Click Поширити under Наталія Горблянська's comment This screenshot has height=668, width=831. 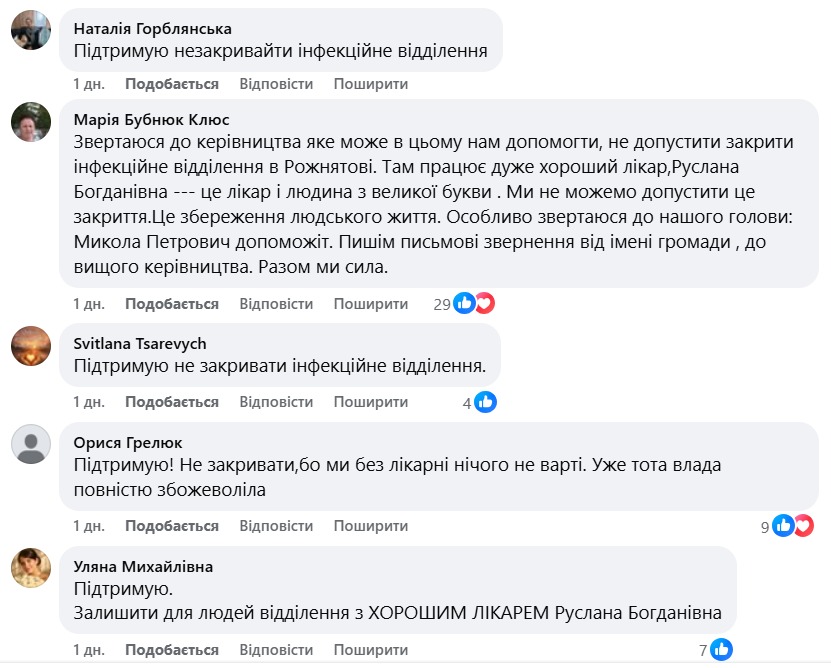370,84
